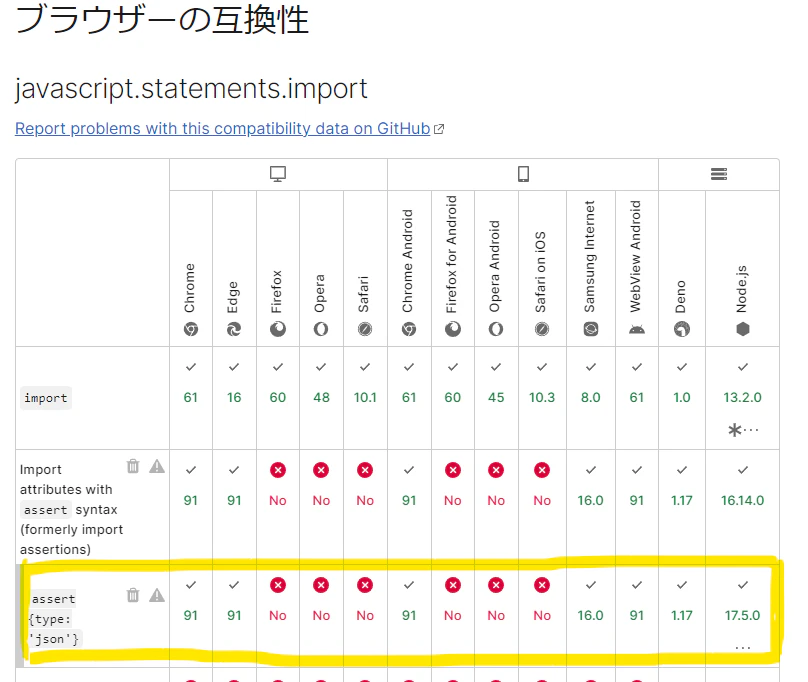Click the WebView Android column header text

(x=636, y=256)
